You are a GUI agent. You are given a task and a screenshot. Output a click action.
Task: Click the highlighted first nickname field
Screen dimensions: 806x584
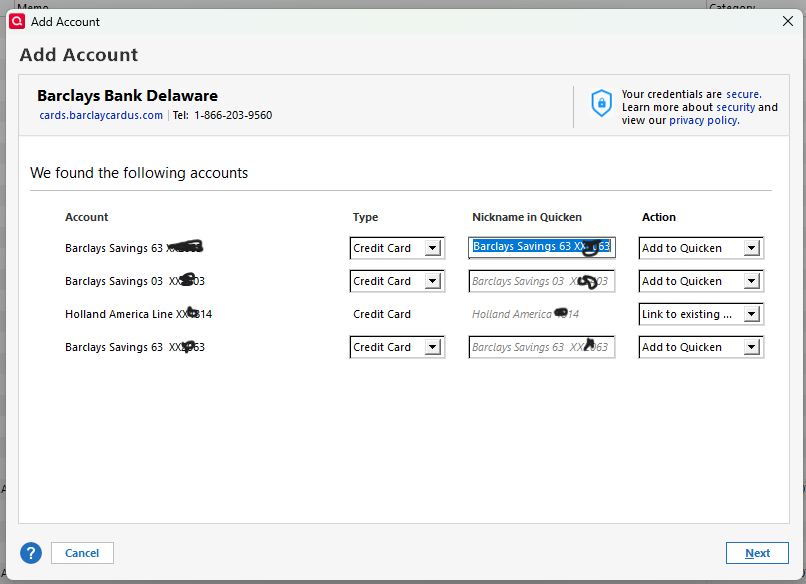[x=542, y=247]
